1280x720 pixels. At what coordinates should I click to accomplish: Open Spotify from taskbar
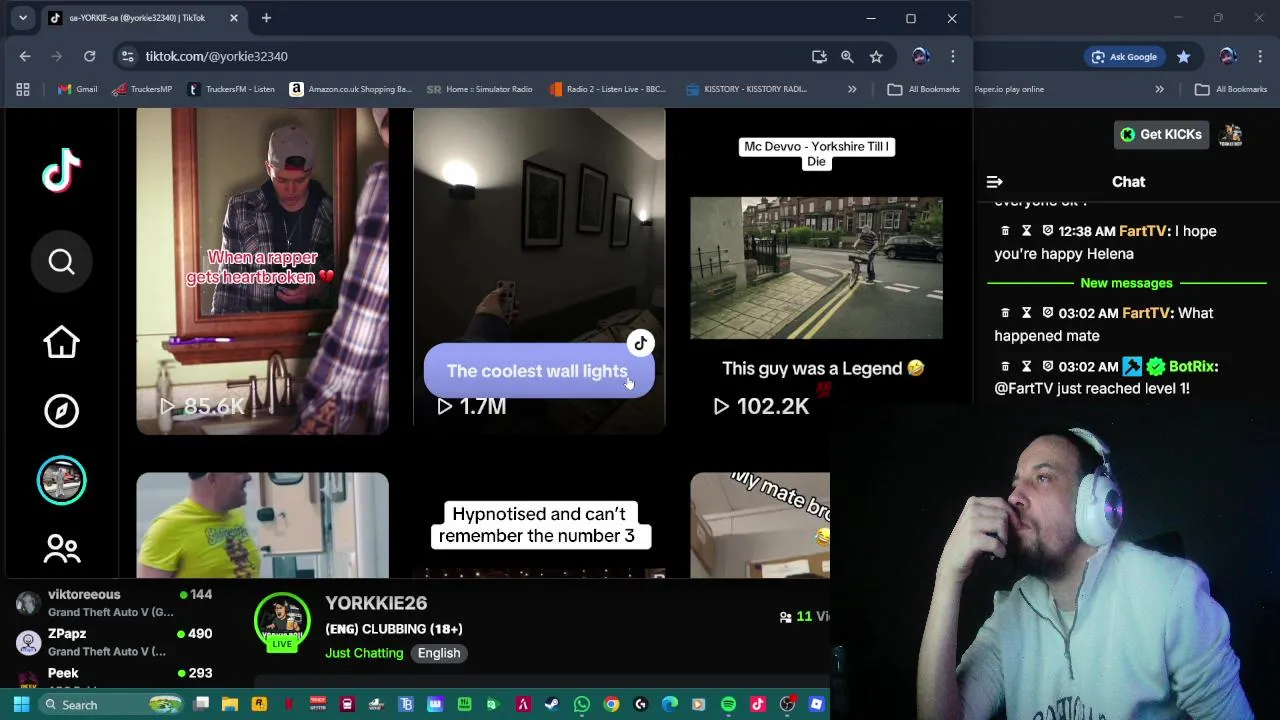[x=728, y=704]
